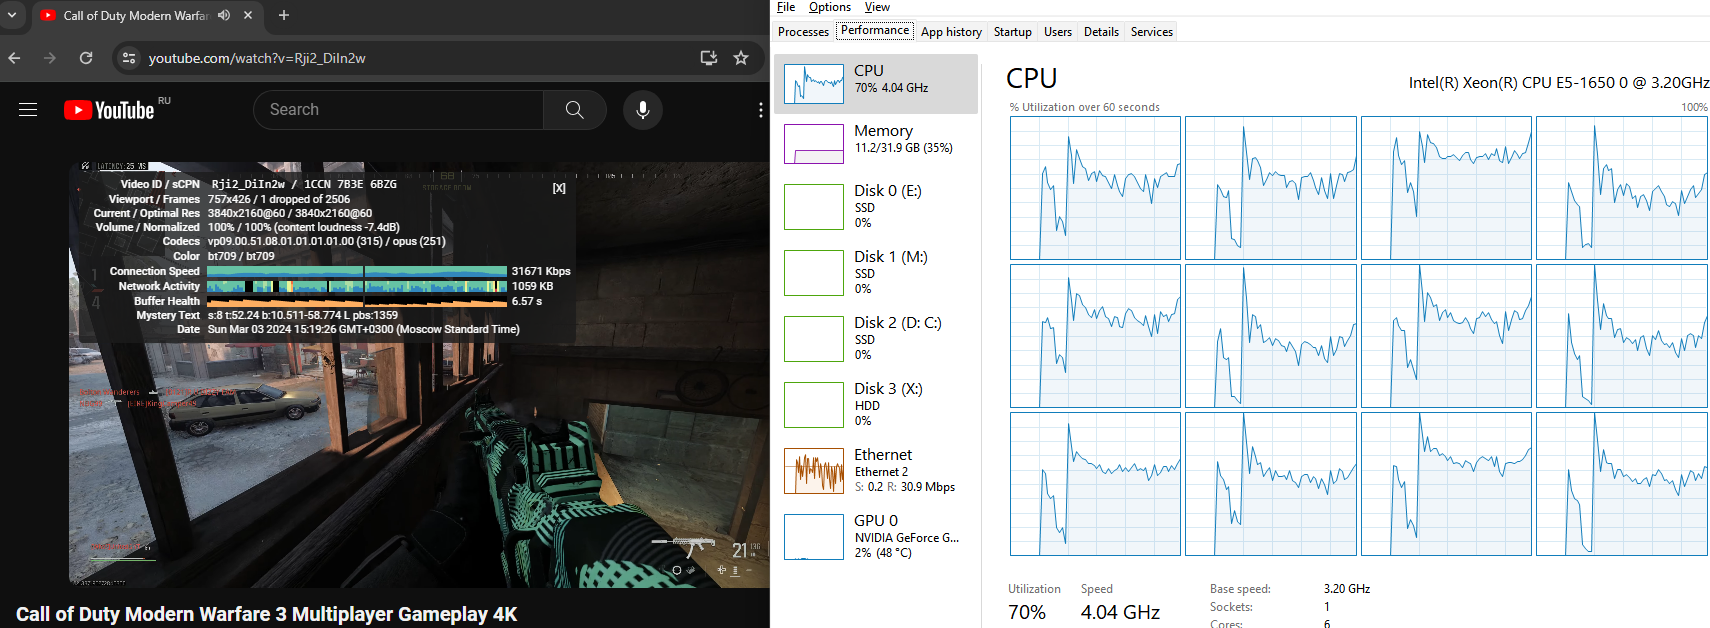This screenshot has width=1710, height=628.
Task: Open the YouTube hamburger guide menu
Action: click(x=28, y=110)
